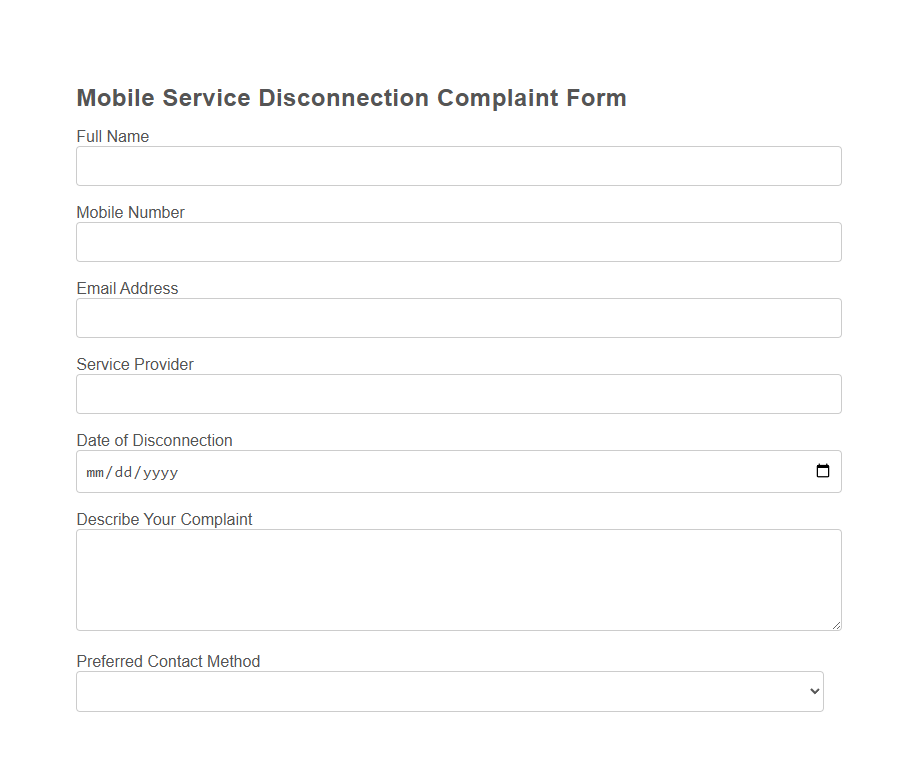Click the Mobile Number label
The width and height of the screenshot is (900, 776).
pos(130,212)
